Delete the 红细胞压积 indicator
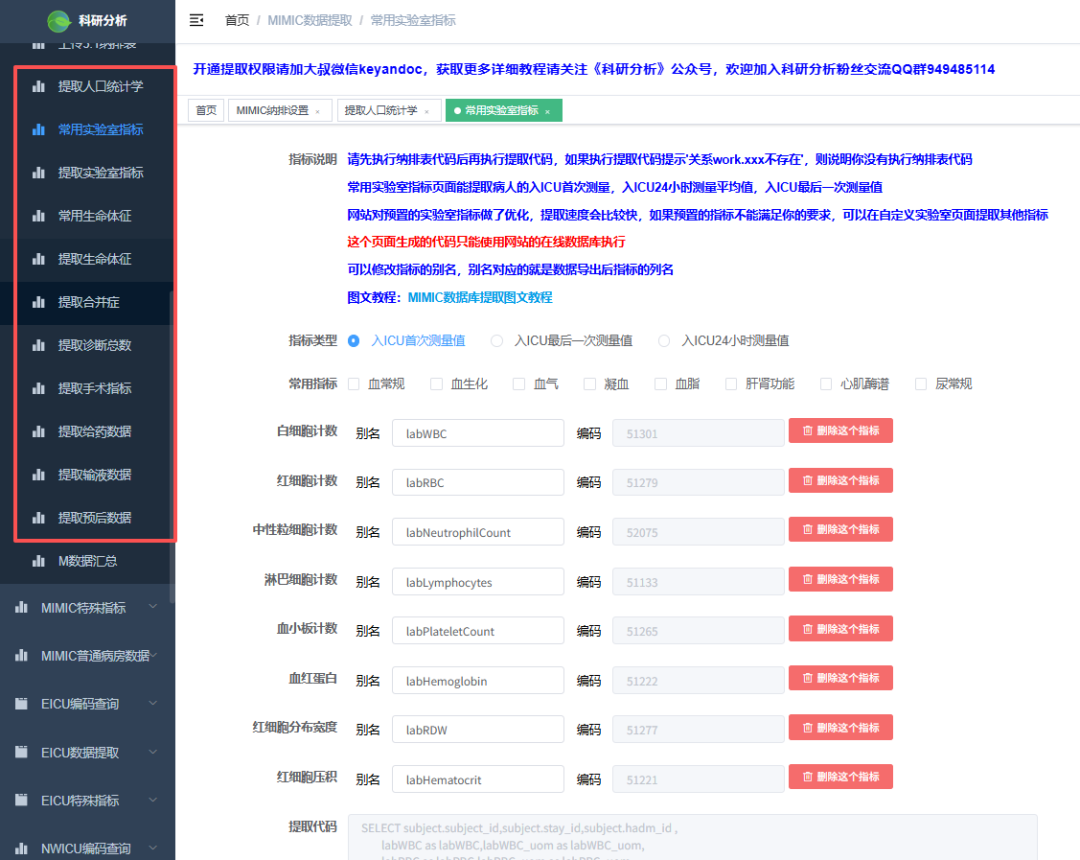 (840, 777)
